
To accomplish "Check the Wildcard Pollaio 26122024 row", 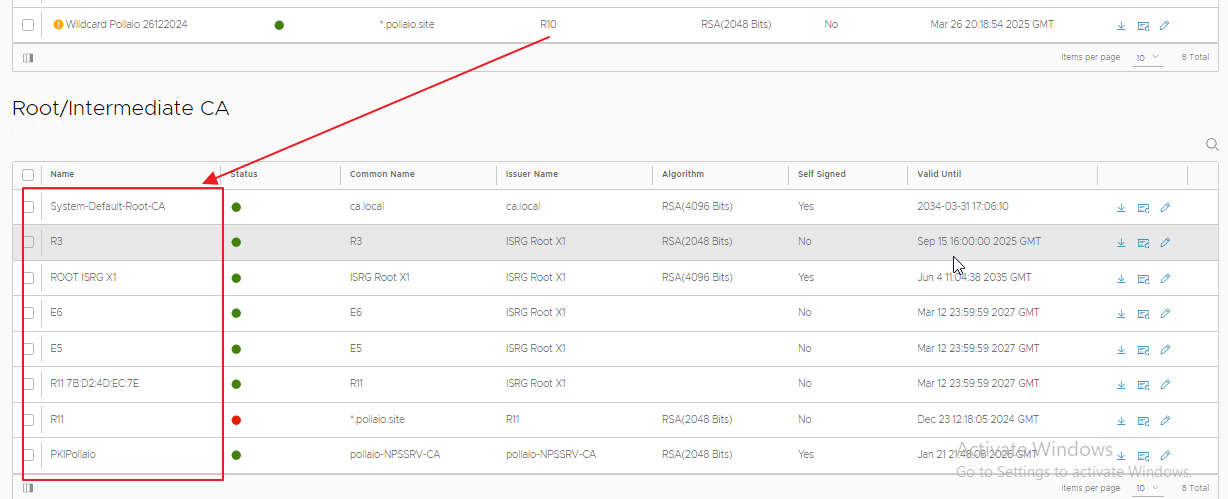I will [x=28, y=25].
